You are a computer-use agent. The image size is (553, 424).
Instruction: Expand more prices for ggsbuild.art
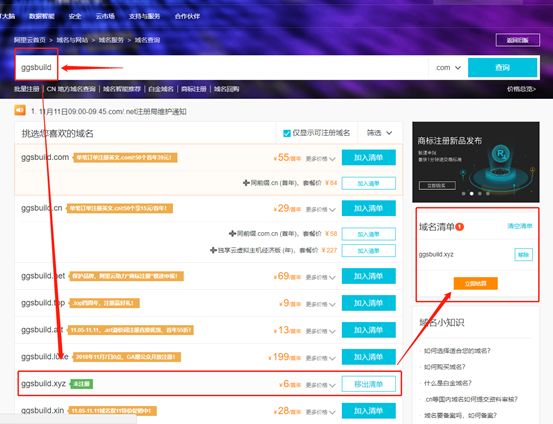pos(320,331)
